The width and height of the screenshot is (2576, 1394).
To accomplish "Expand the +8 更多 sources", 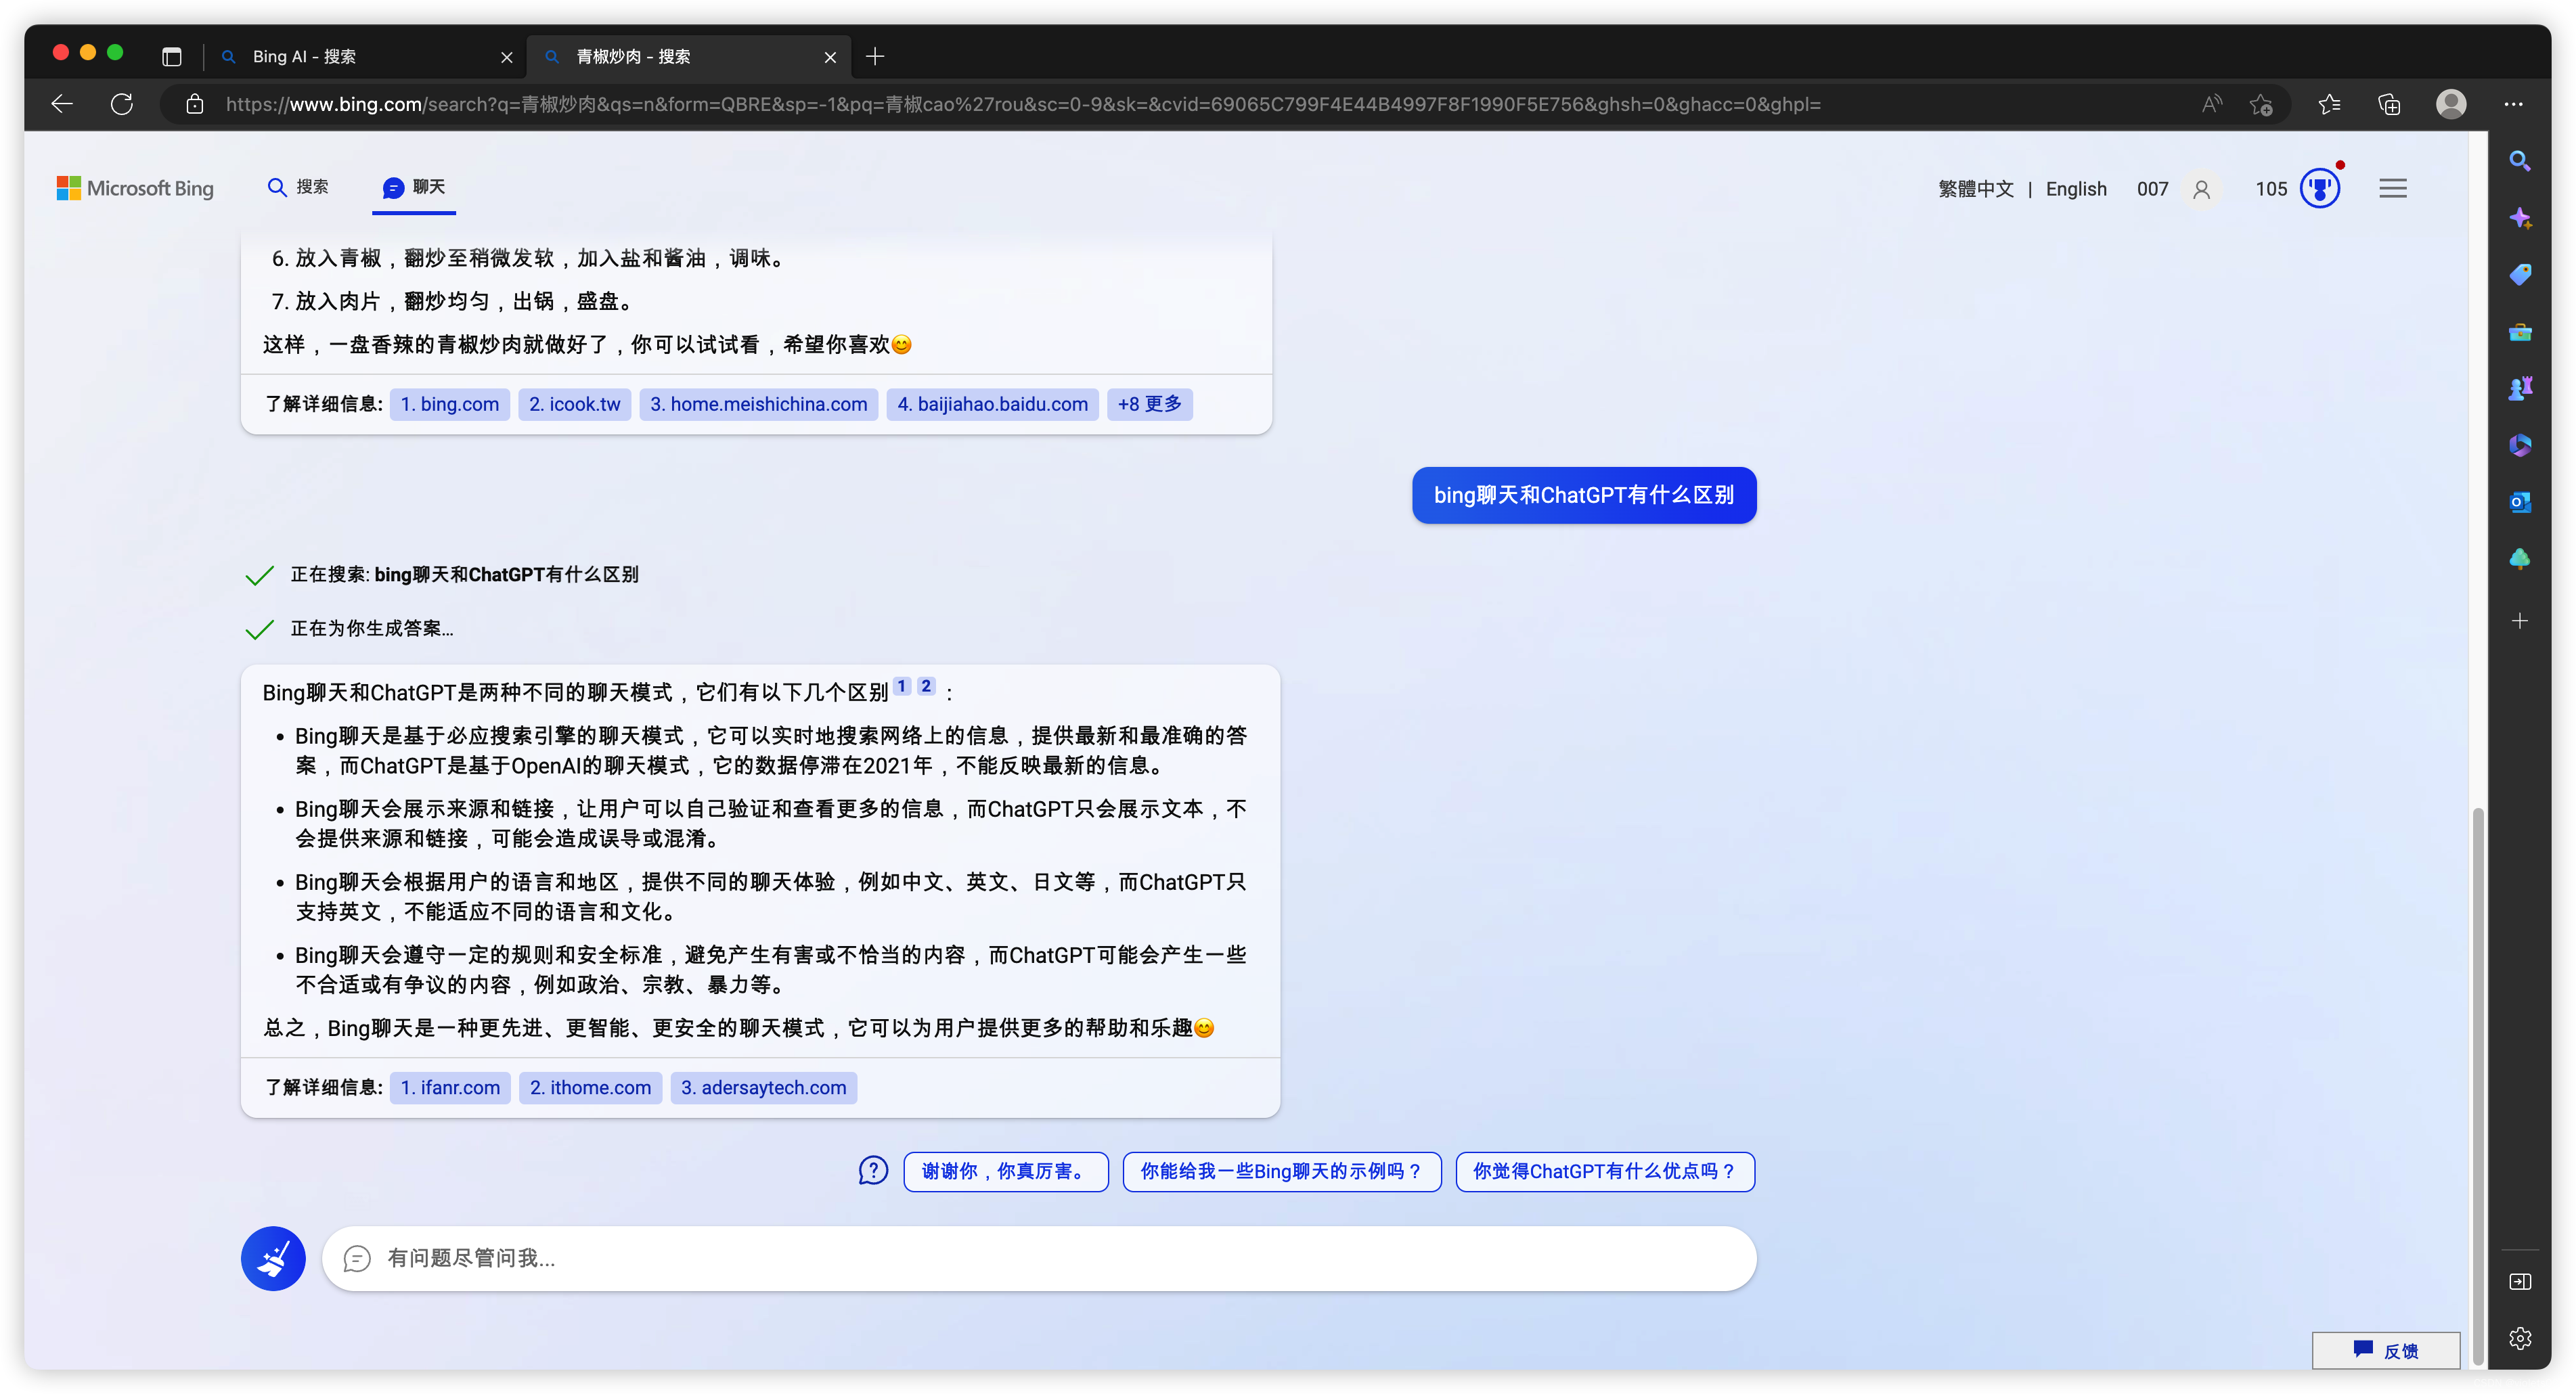I will 1150,404.
